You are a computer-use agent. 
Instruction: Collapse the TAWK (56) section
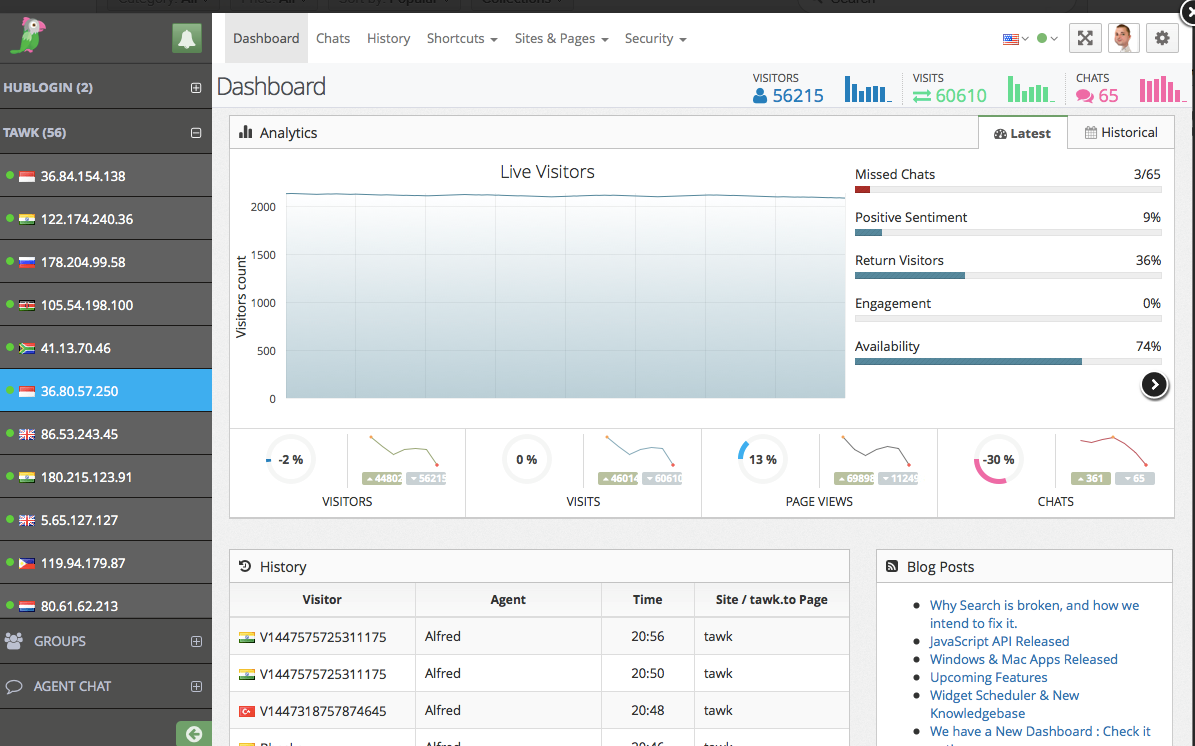[x=196, y=133]
